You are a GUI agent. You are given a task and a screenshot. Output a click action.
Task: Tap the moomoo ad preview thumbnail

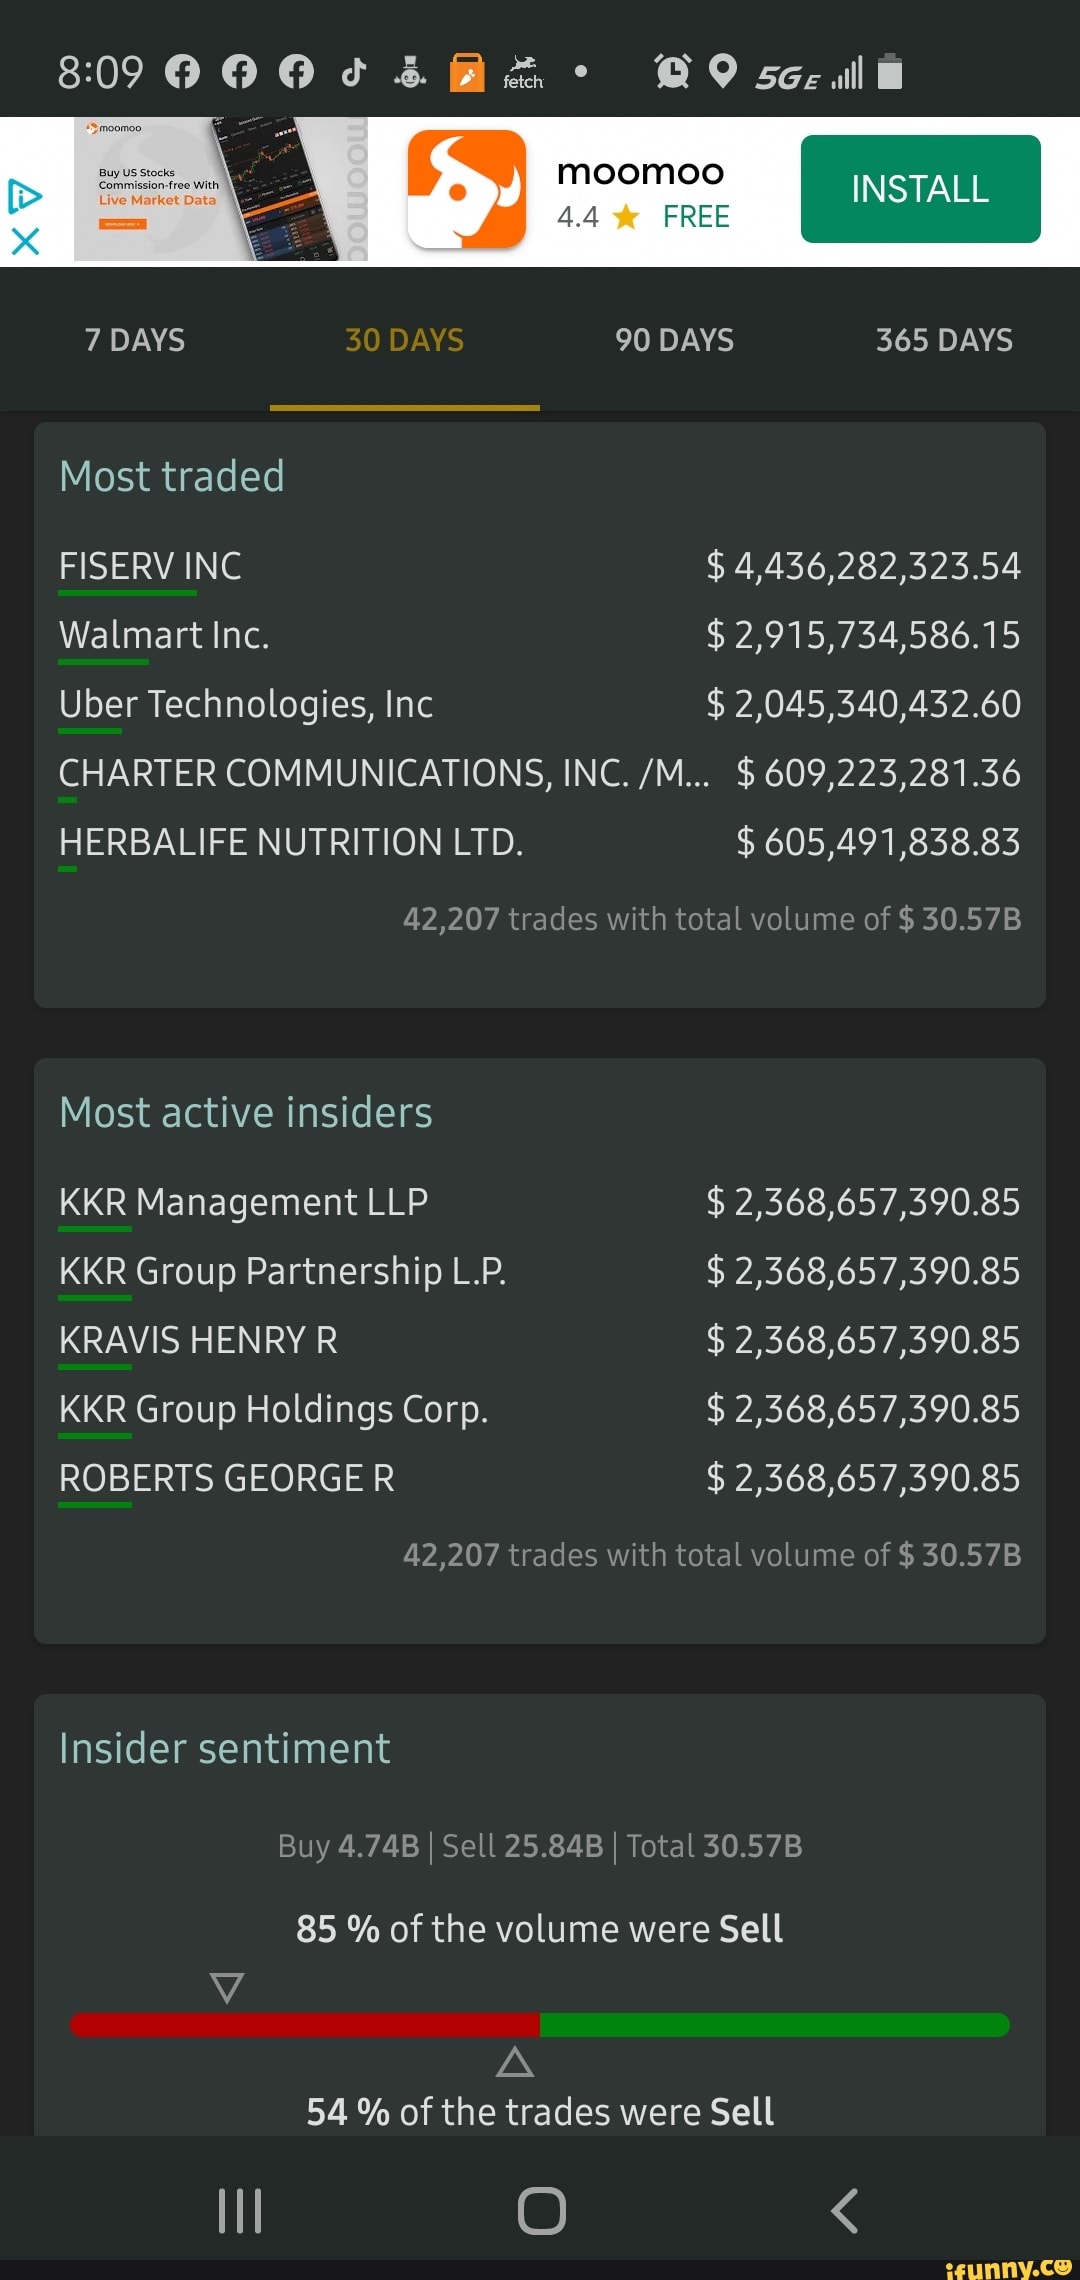221,189
